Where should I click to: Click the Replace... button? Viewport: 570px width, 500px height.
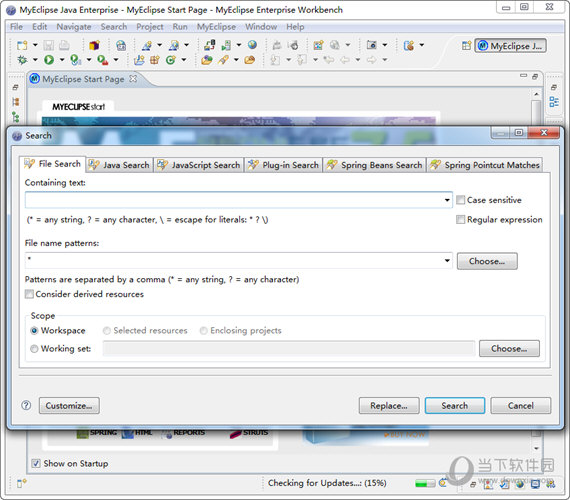coord(389,405)
